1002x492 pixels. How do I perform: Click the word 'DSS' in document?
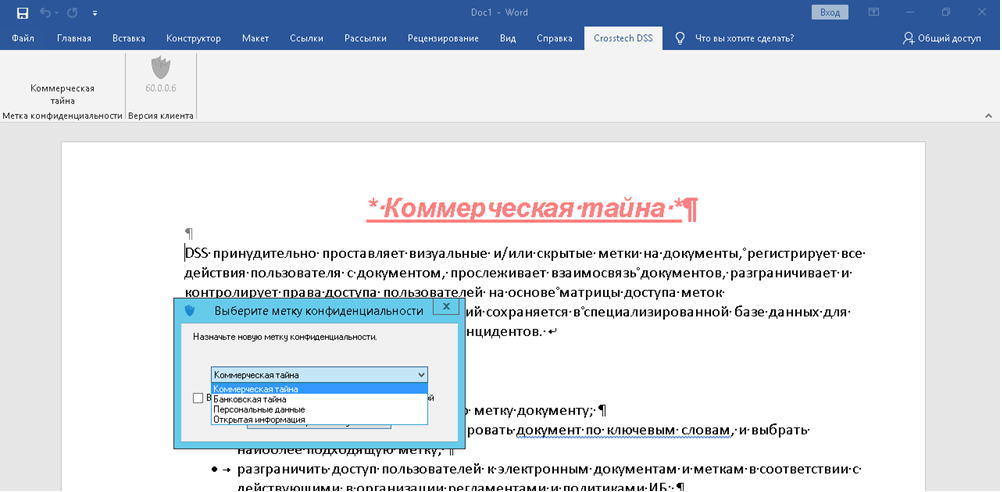(197, 254)
